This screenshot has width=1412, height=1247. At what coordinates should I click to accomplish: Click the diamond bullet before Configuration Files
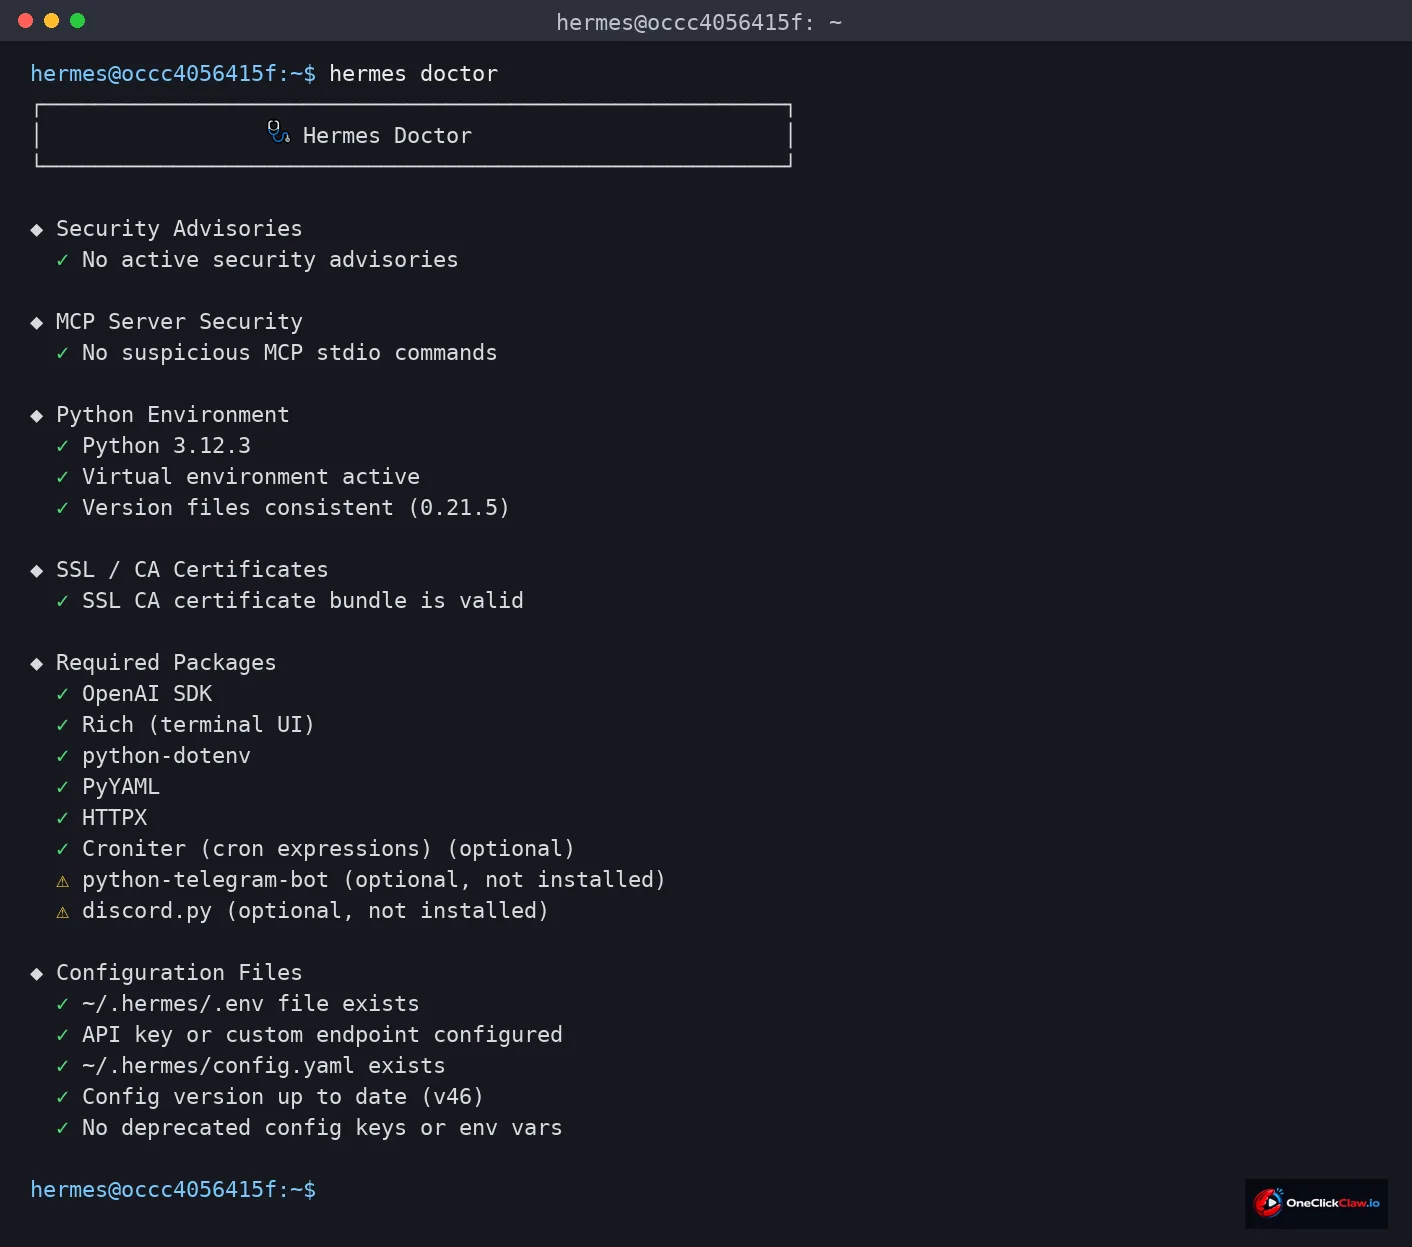point(37,974)
